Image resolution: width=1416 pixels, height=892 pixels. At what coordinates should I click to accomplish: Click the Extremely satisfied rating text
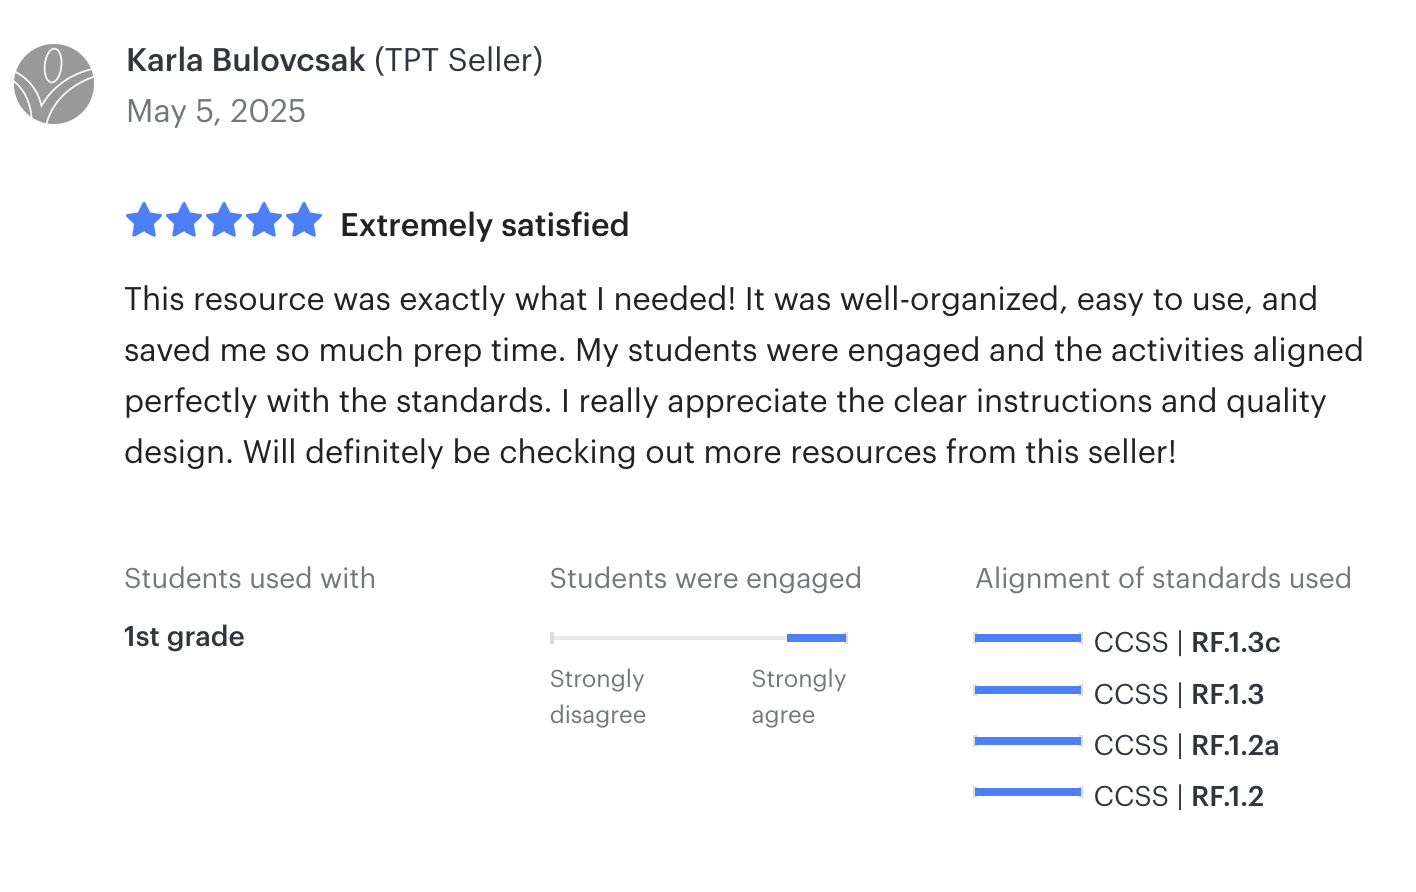[485, 225]
